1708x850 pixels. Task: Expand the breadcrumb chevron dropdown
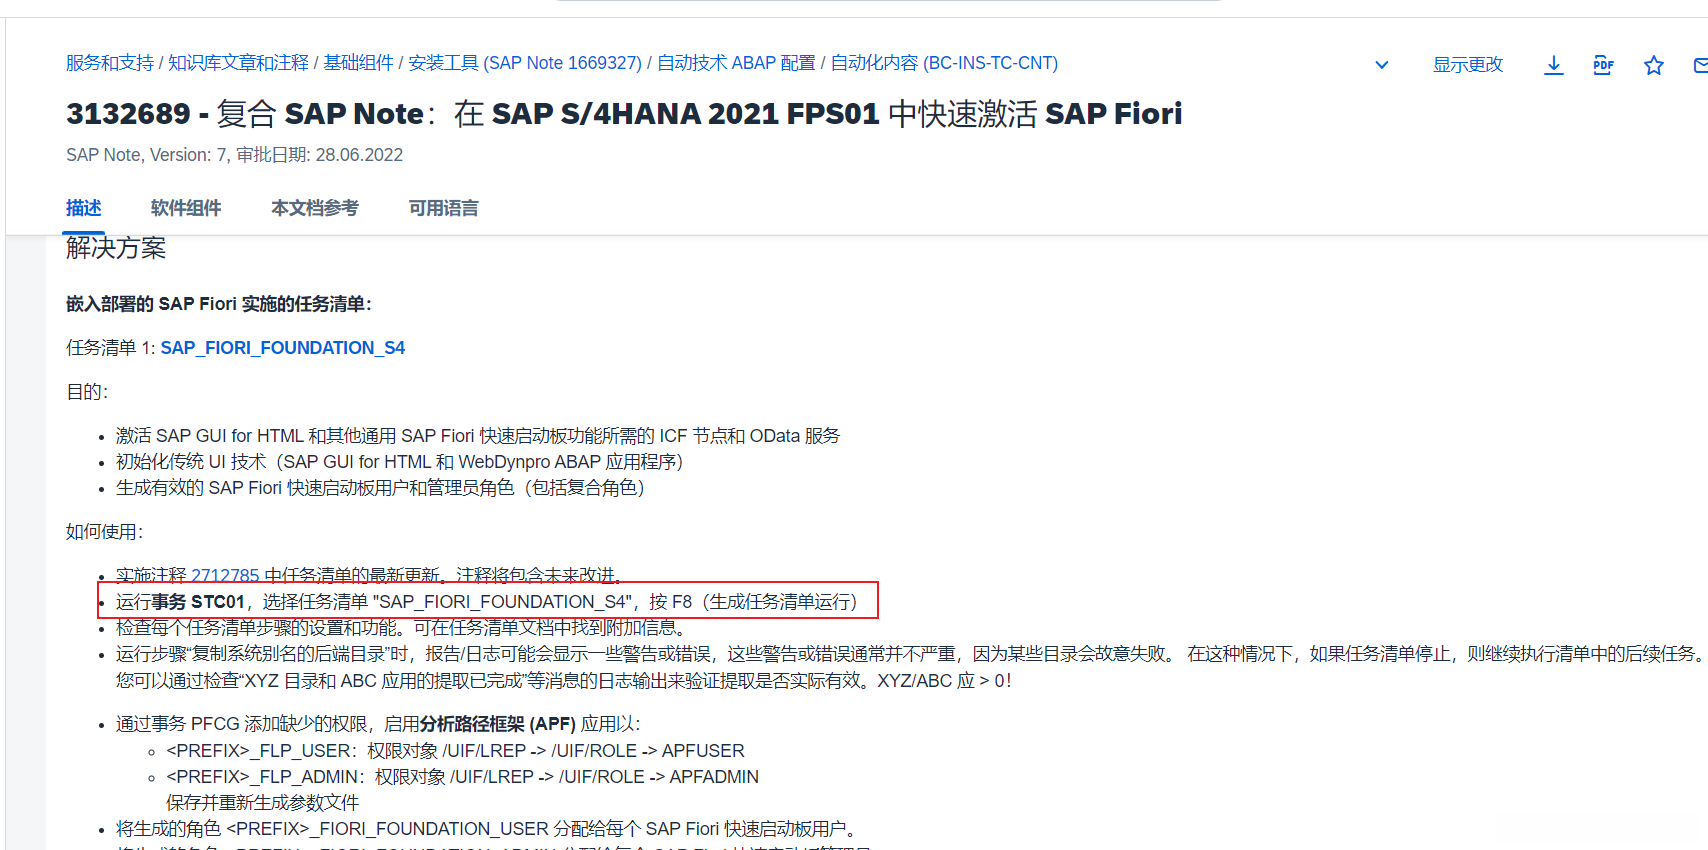1382,65
